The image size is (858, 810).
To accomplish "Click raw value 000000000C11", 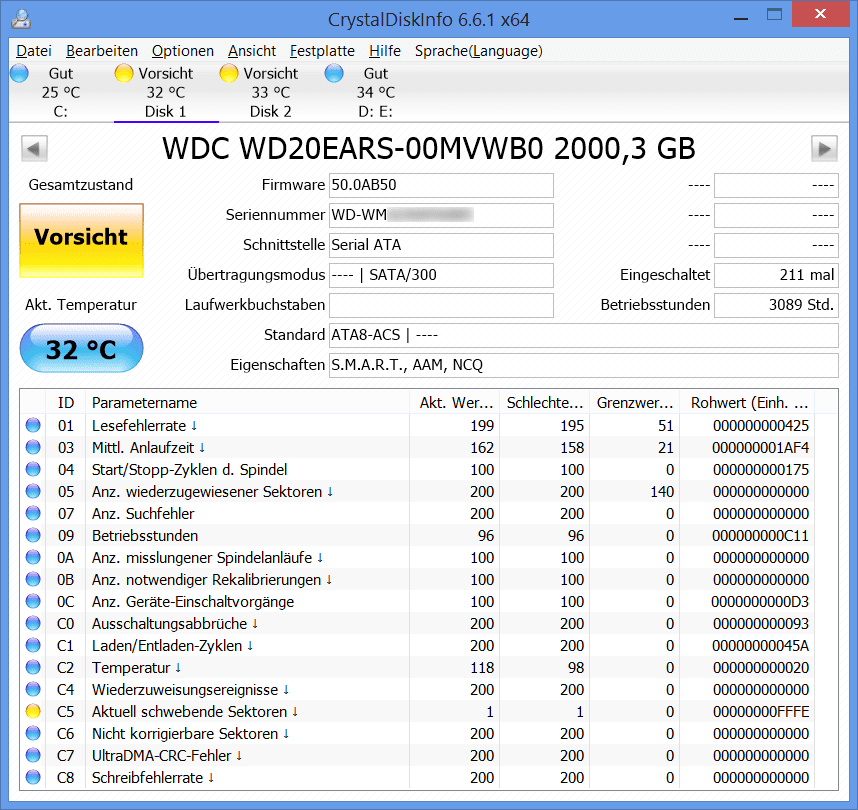I will 761,535.
